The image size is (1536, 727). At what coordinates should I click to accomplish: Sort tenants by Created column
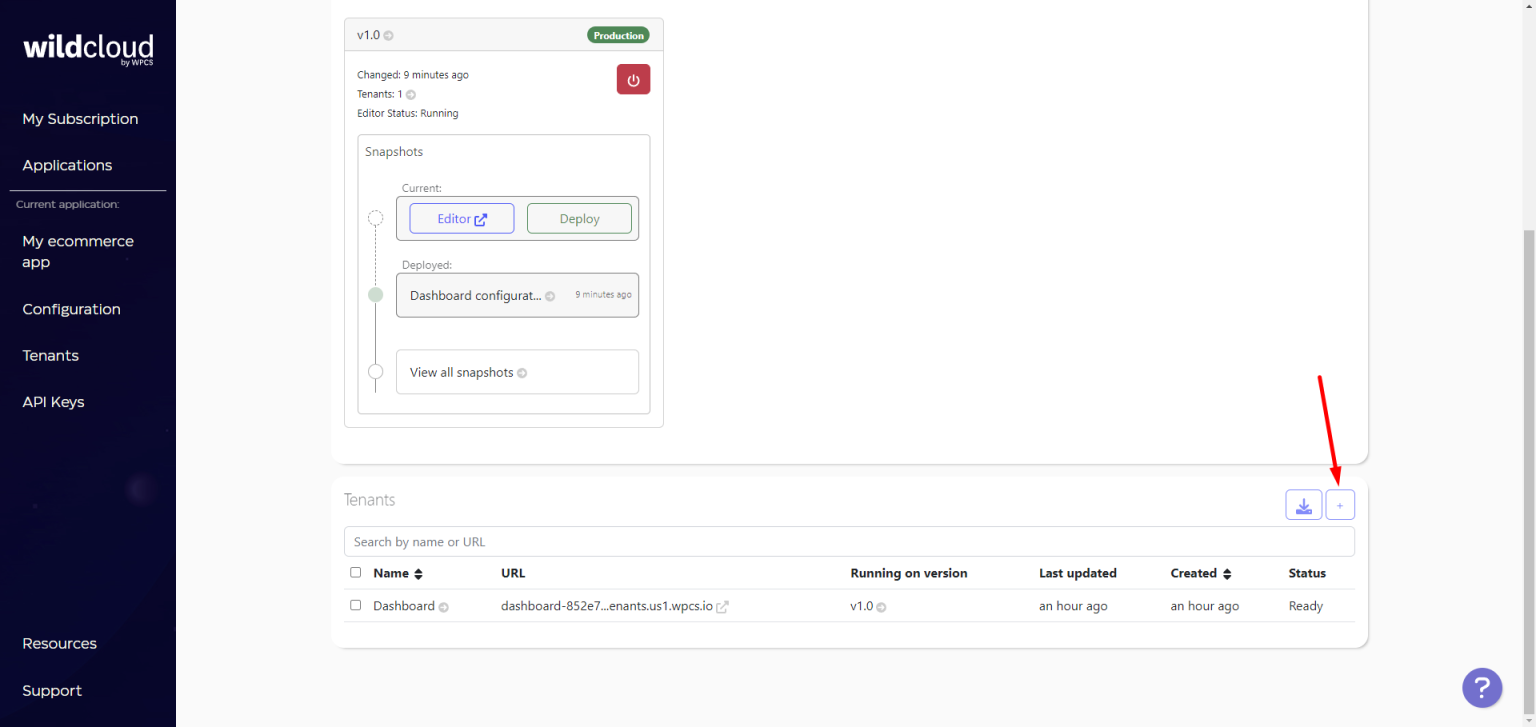[1228, 573]
